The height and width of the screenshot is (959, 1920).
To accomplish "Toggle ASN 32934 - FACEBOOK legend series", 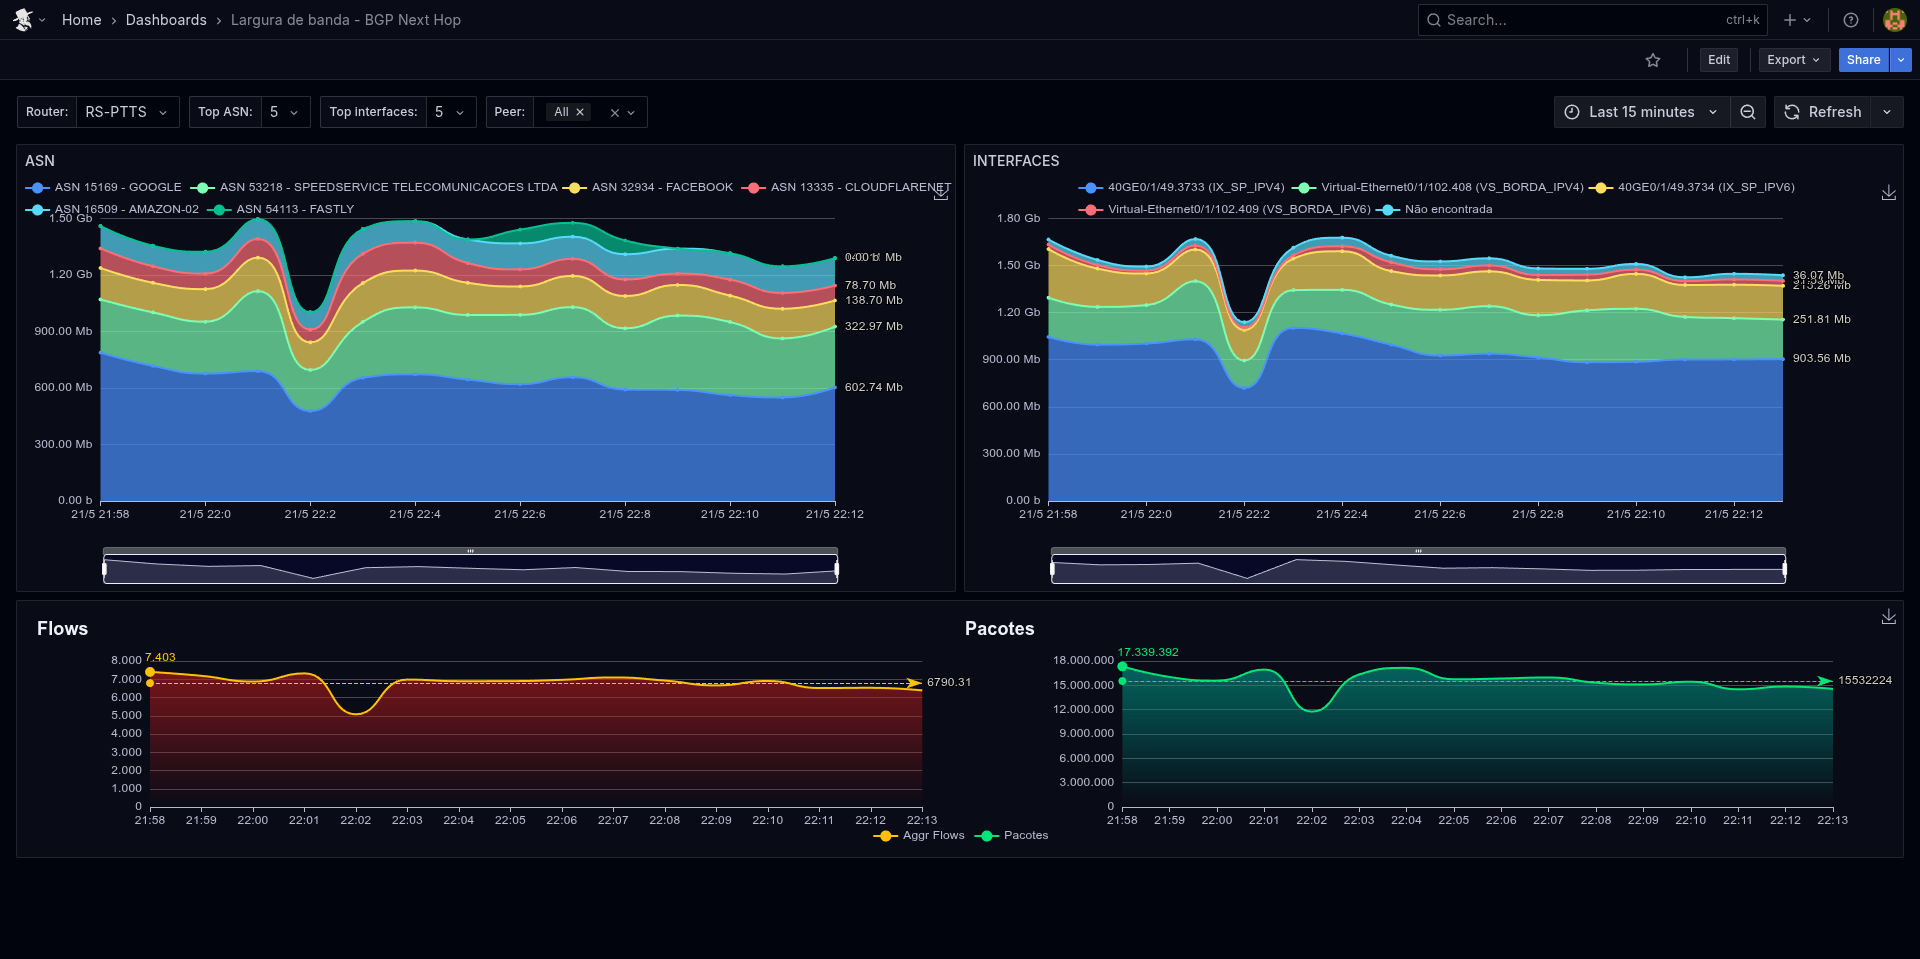I will tap(661, 187).
